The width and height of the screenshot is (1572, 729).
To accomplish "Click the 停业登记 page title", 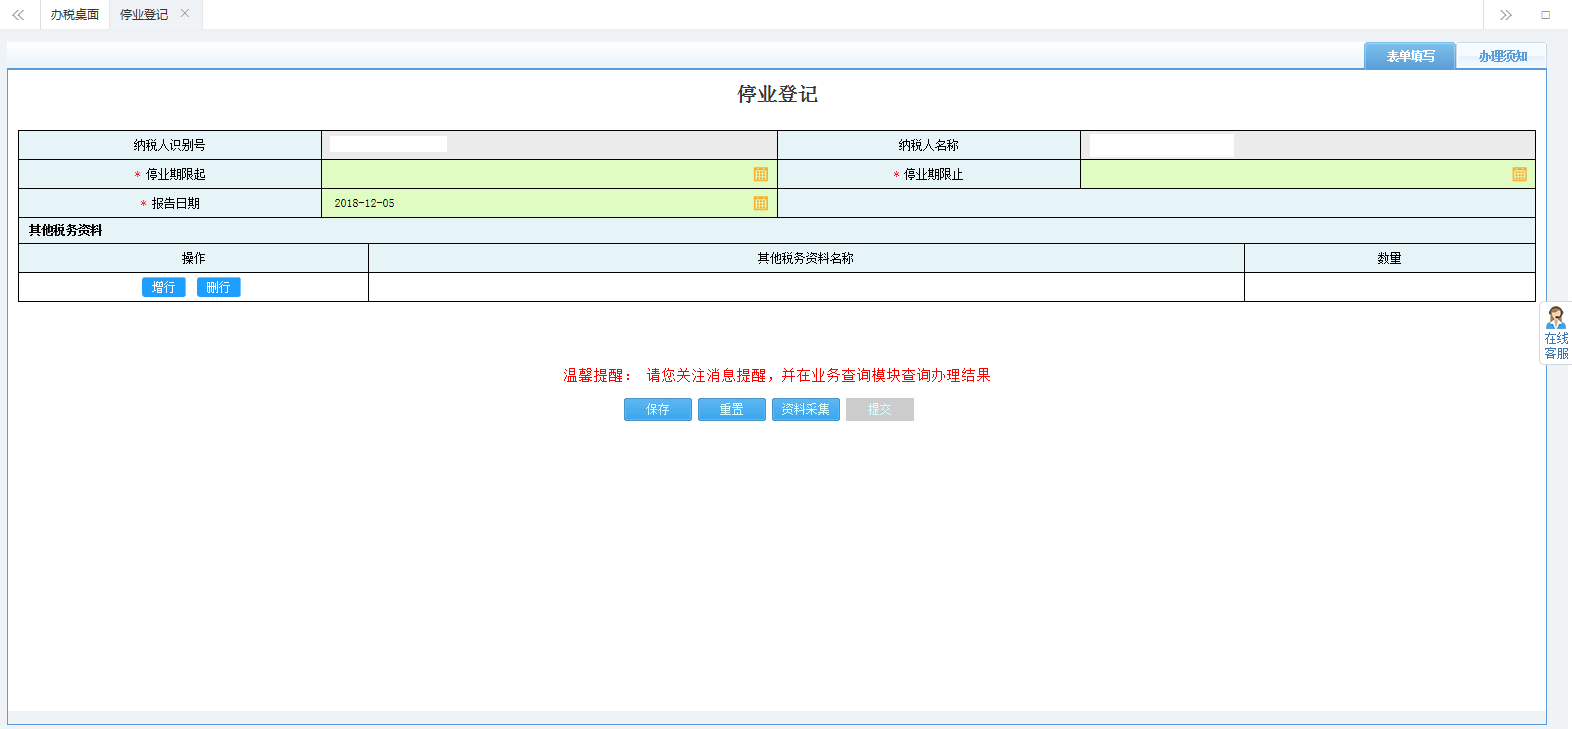I will pos(777,94).
